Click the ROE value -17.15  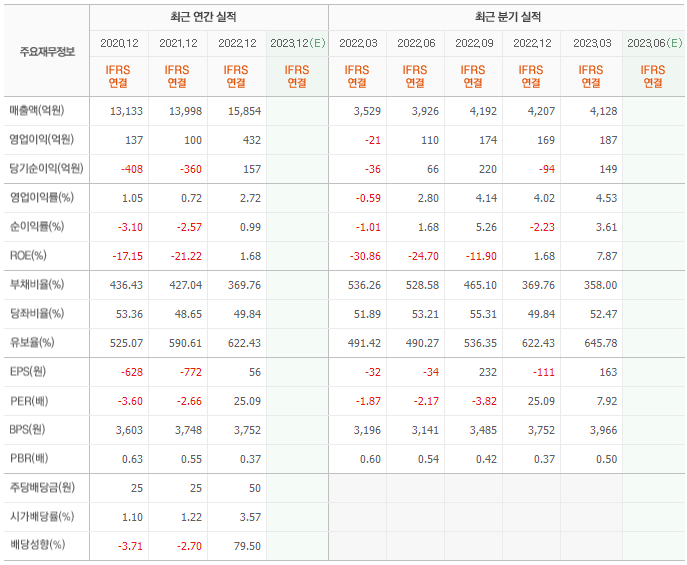pyautogui.click(x=127, y=256)
